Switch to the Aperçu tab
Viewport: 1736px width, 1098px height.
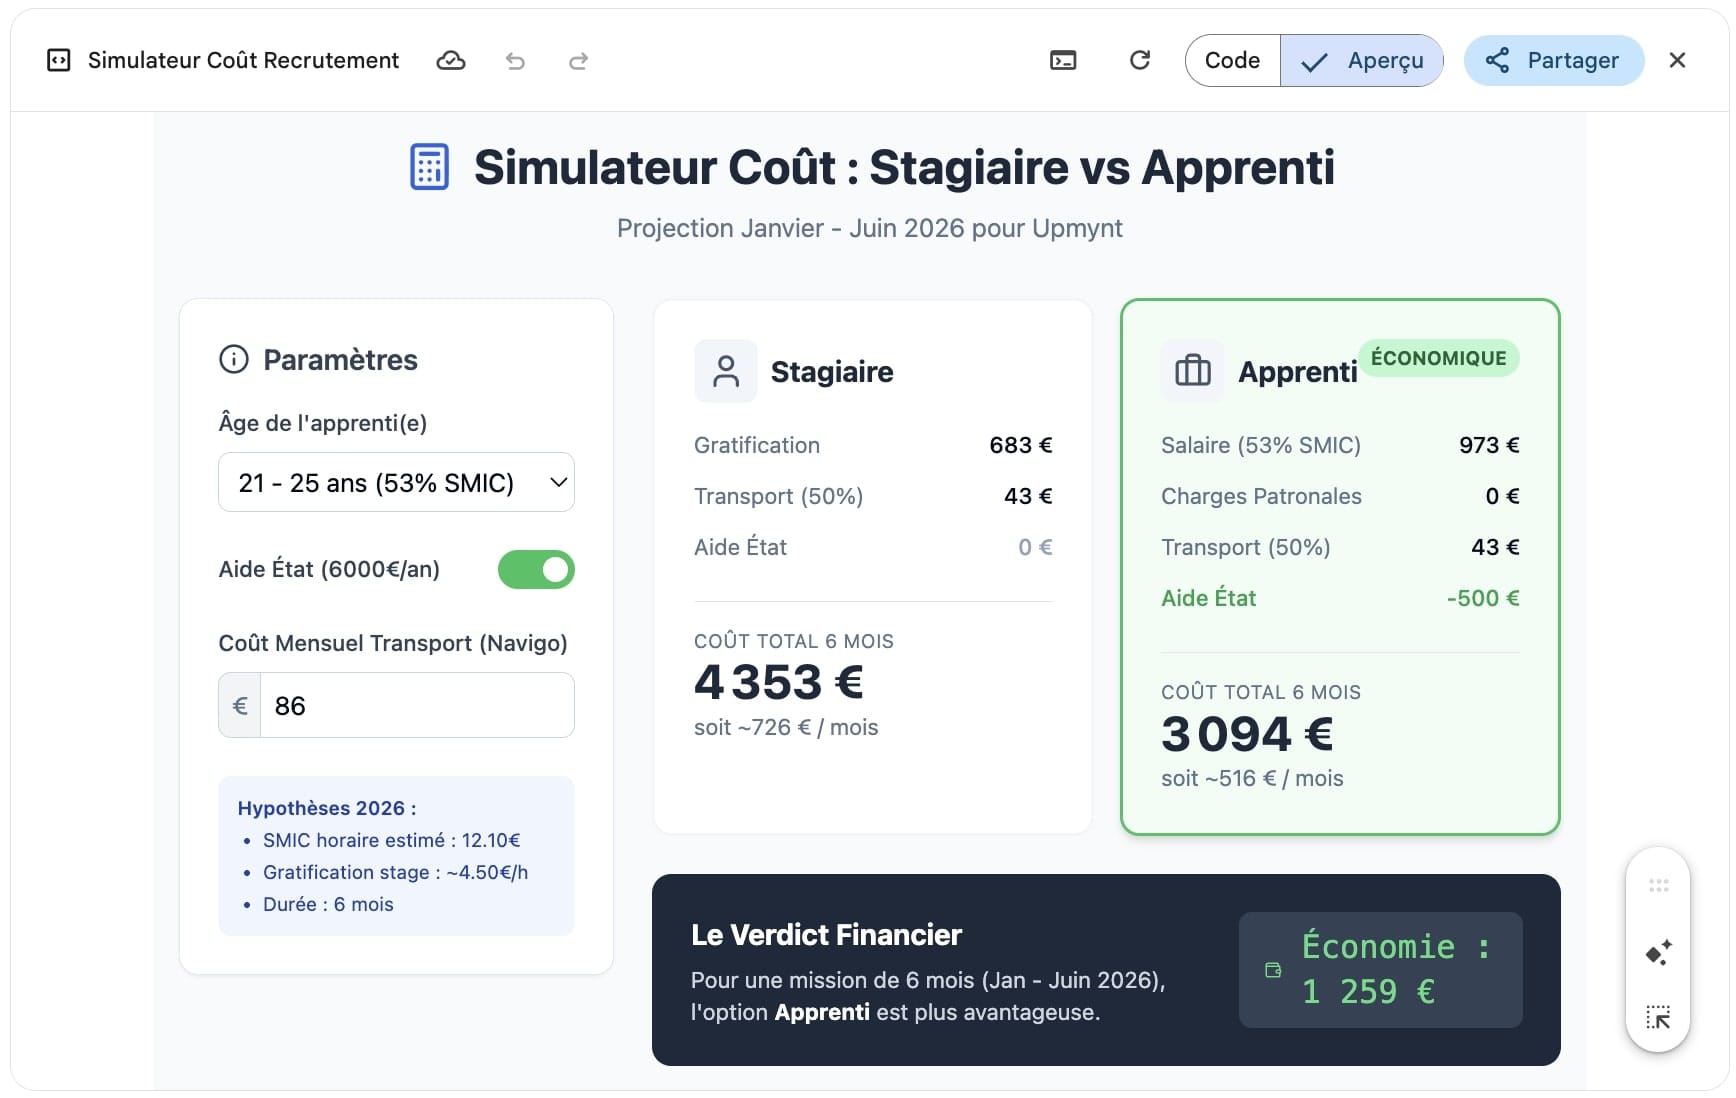click(1361, 60)
